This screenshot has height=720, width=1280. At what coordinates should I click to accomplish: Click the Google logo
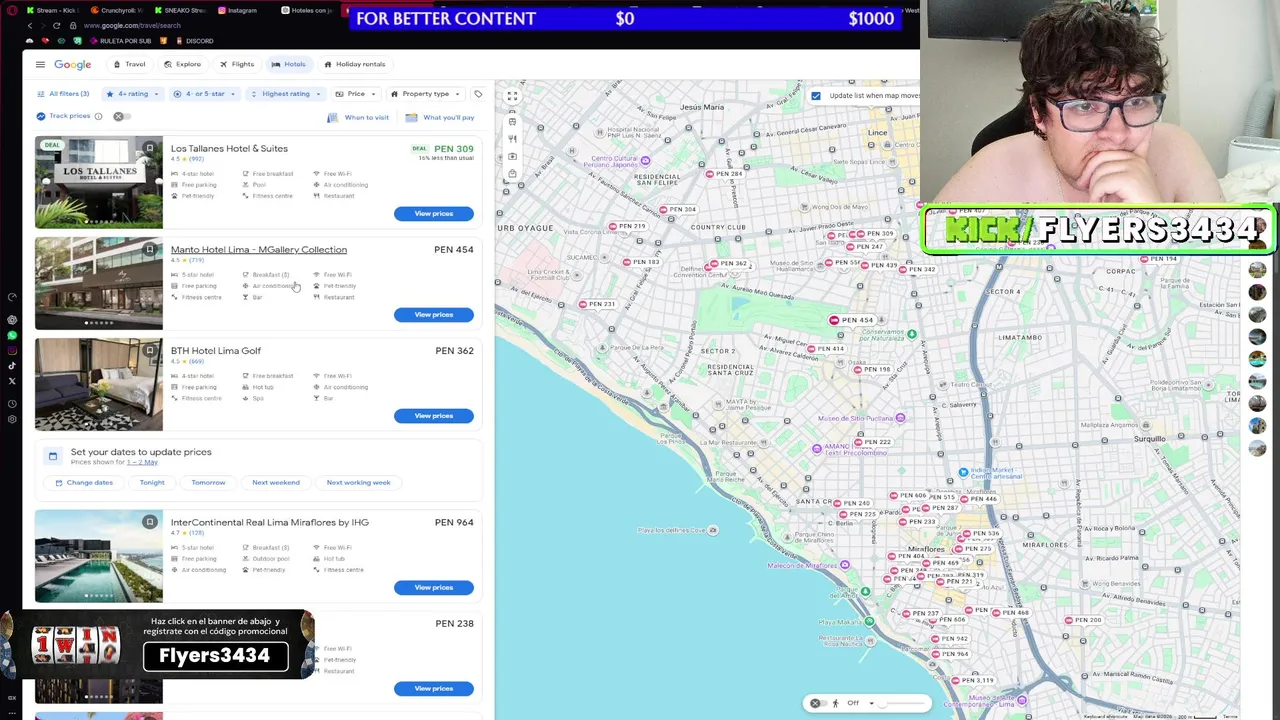pyautogui.click(x=73, y=65)
